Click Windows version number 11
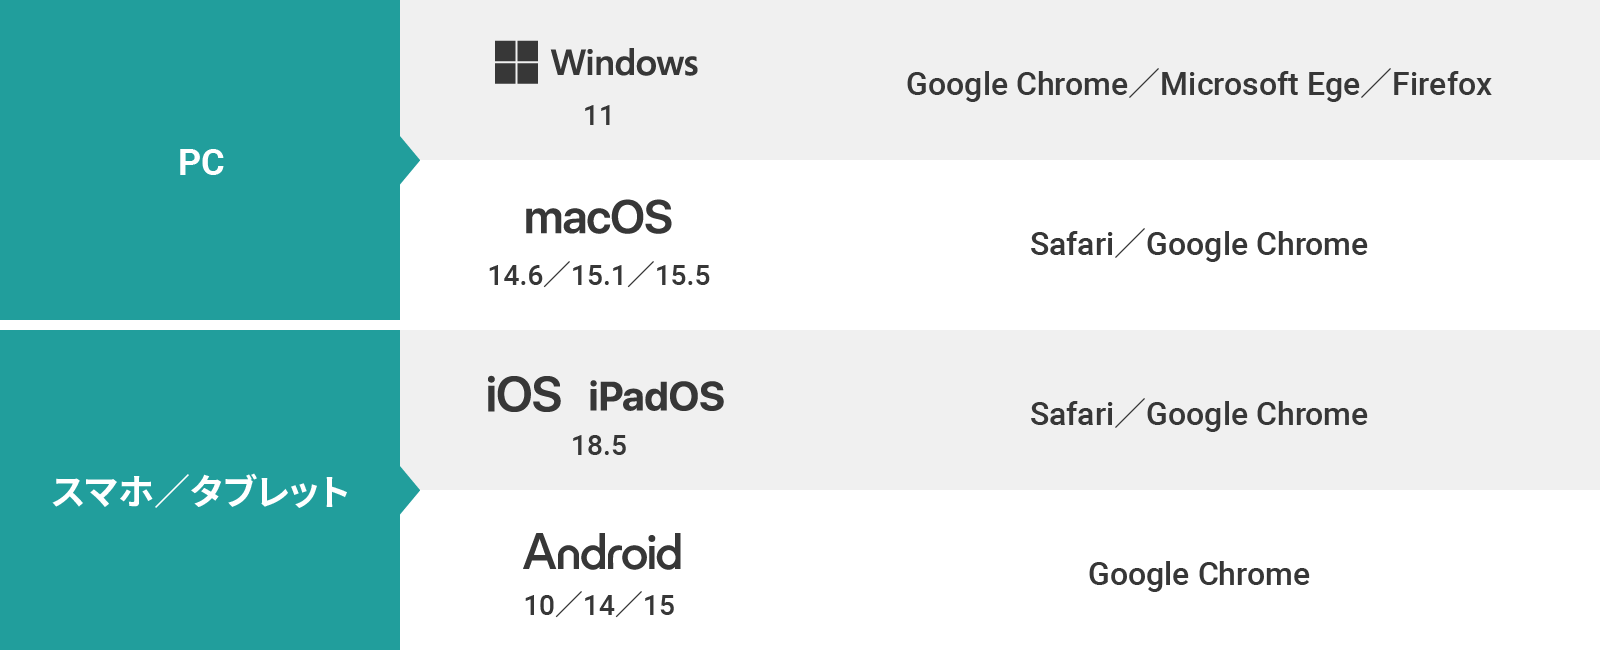Image resolution: width=1600 pixels, height=650 pixels. pos(598,116)
